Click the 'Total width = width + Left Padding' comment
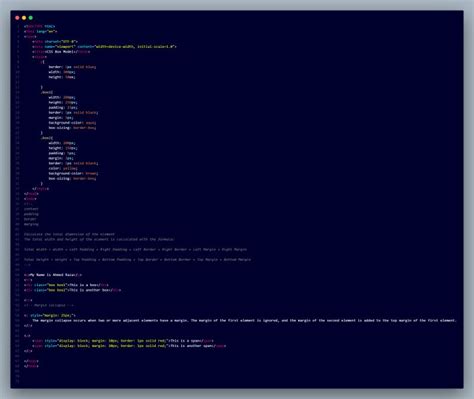The height and width of the screenshot is (399, 474). (135, 249)
